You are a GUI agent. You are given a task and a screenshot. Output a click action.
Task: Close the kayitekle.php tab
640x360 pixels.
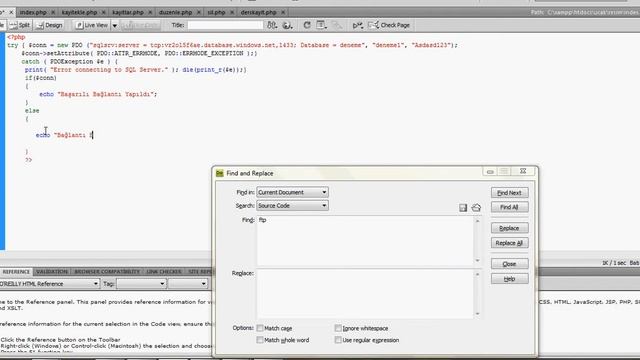tap(104, 12)
